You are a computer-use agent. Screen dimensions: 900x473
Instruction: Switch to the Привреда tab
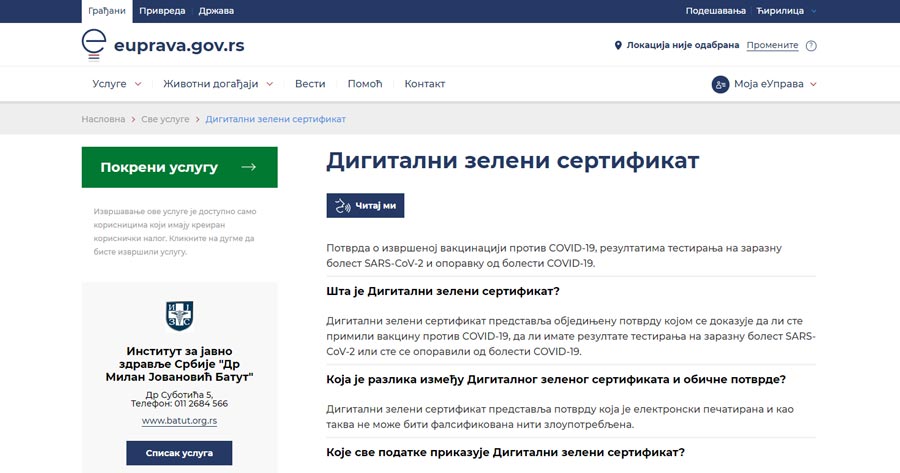click(x=161, y=11)
